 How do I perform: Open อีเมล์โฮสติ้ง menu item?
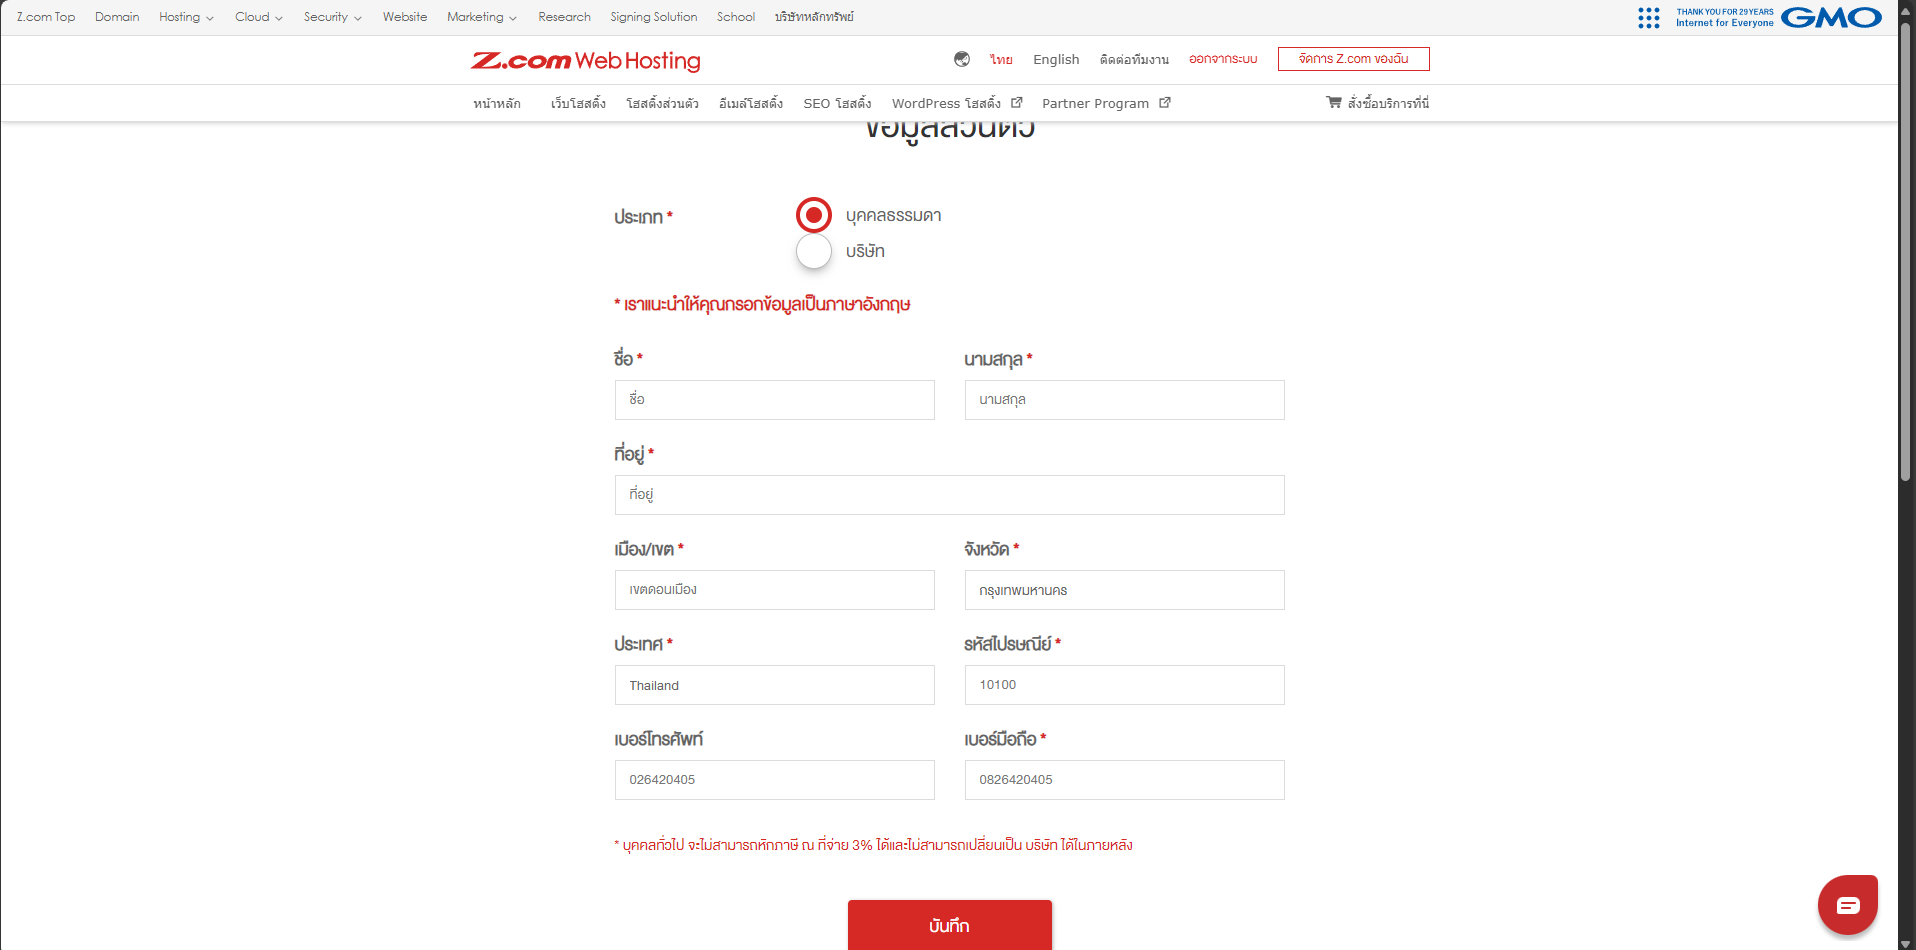point(751,103)
